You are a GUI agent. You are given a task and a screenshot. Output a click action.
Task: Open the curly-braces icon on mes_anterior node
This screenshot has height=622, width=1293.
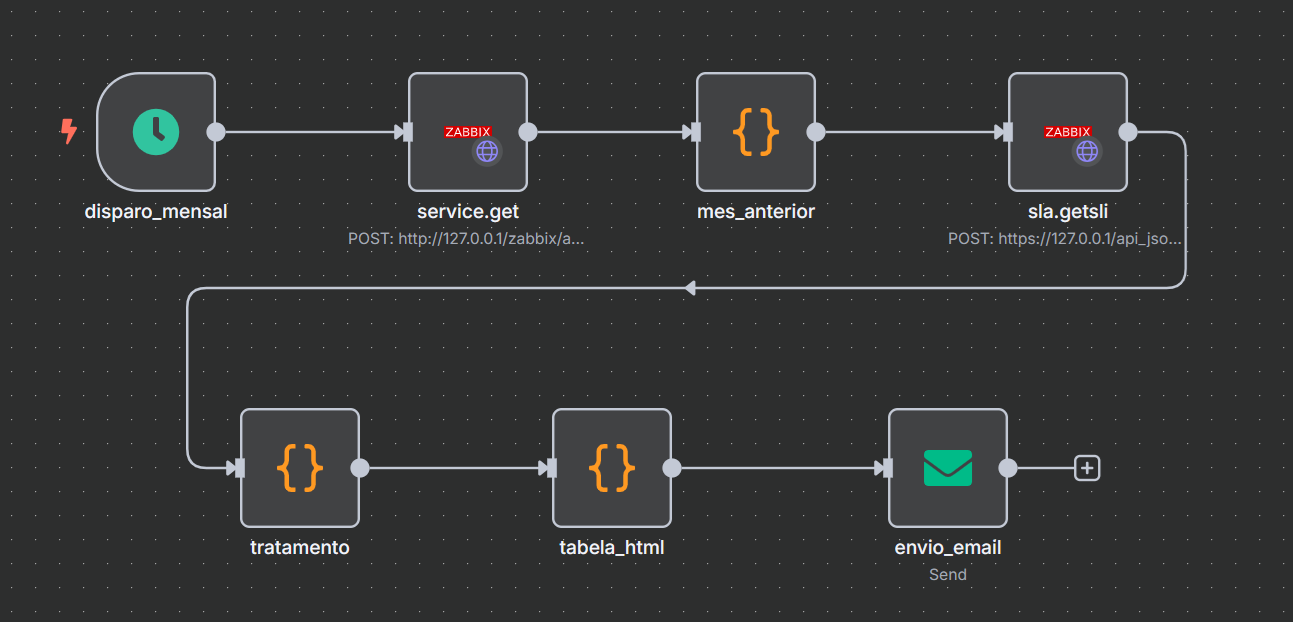(x=756, y=131)
